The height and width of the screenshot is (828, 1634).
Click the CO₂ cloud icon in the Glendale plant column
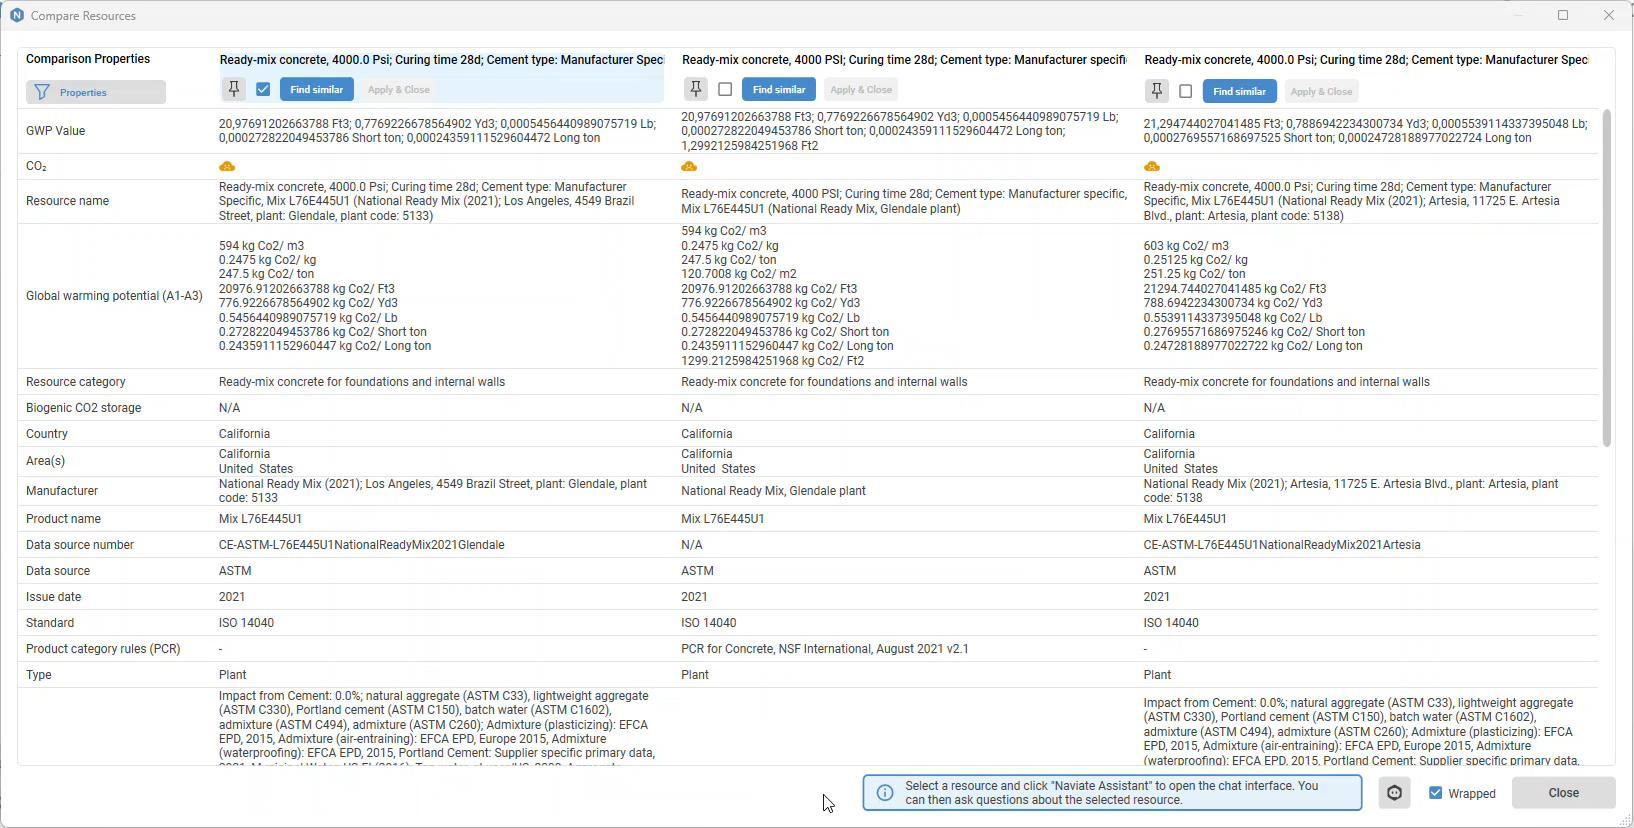[x=689, y=166]
